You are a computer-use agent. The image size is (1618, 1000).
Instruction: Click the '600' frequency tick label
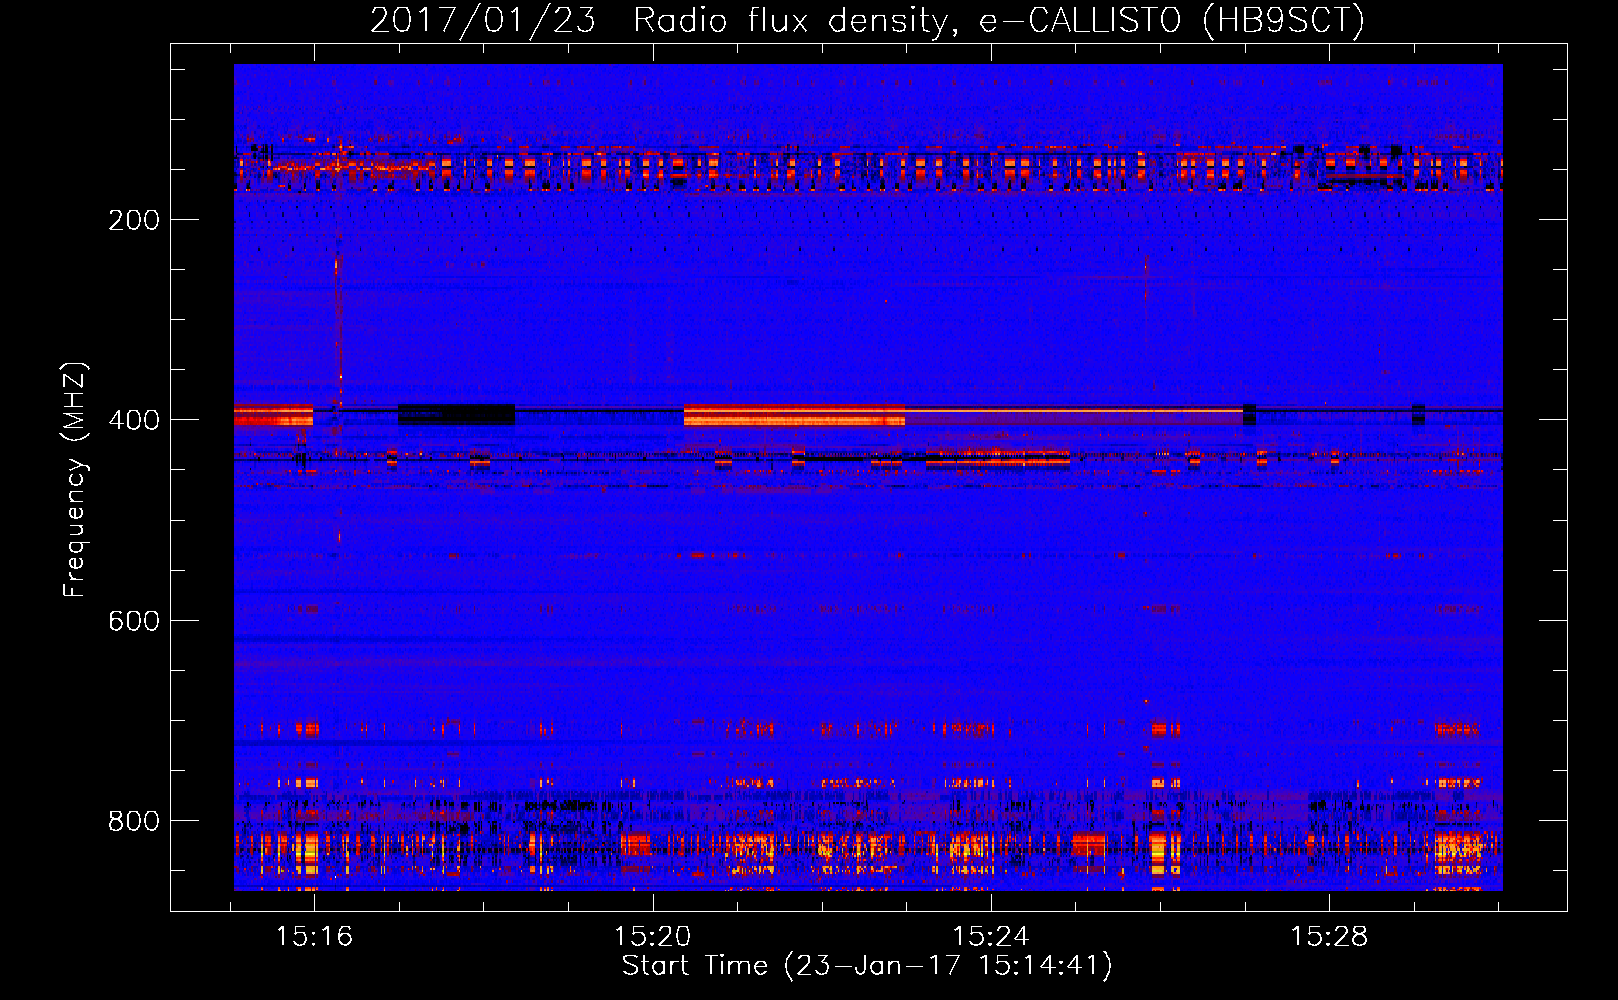(x=134, y=621)
